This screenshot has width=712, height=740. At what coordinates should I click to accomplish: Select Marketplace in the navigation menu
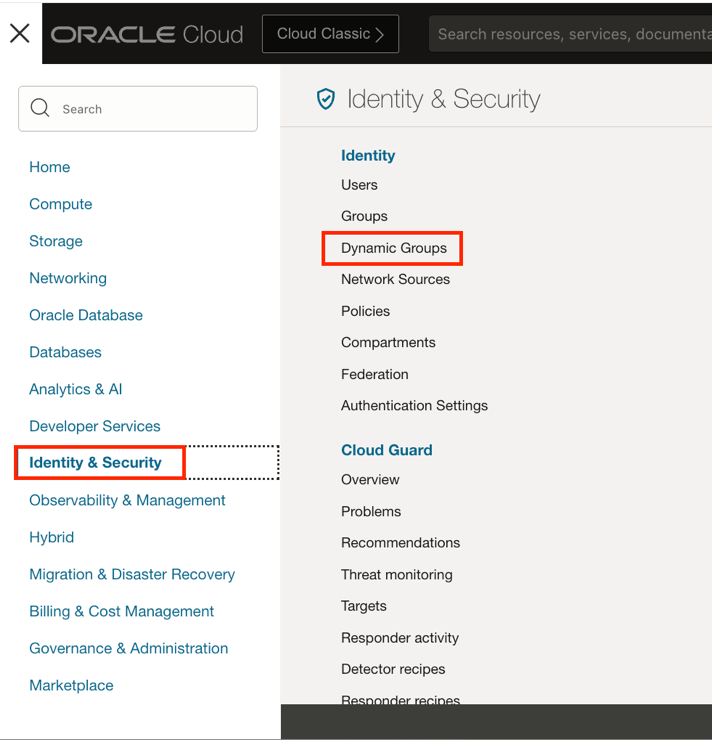pyautogui.click(x=71, y=685)
